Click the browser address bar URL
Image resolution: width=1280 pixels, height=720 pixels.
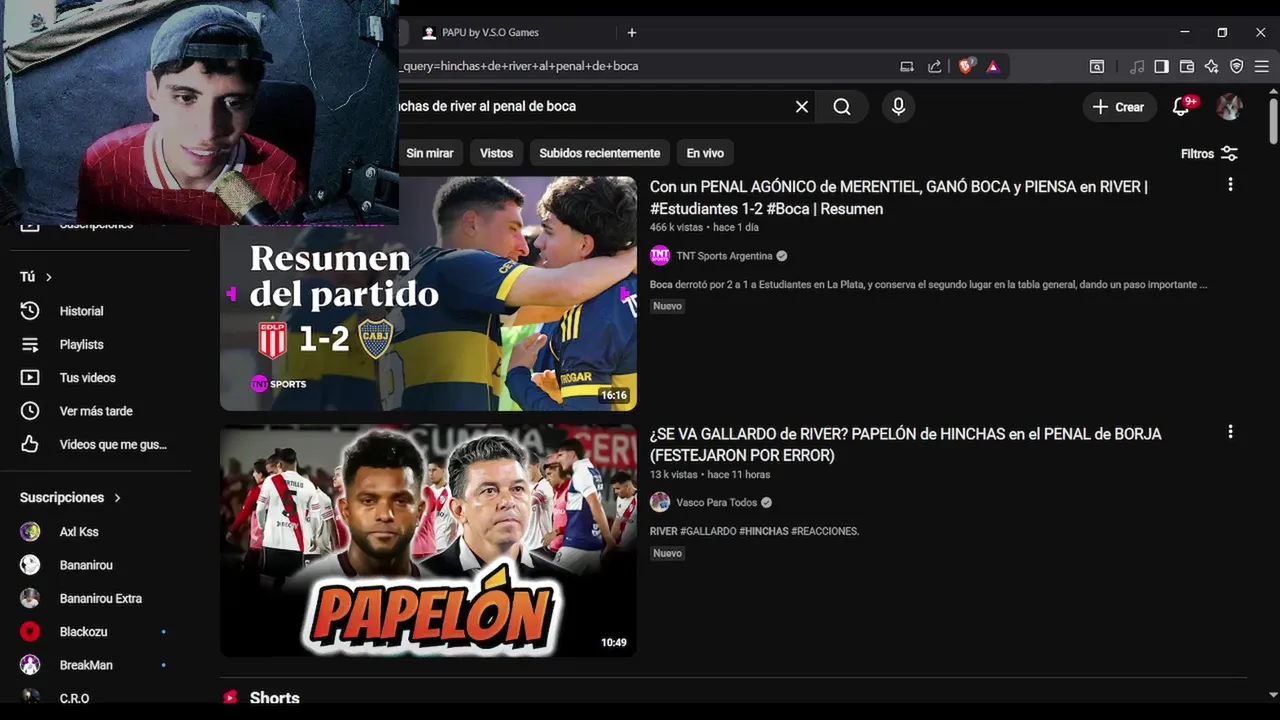[519, 66]
